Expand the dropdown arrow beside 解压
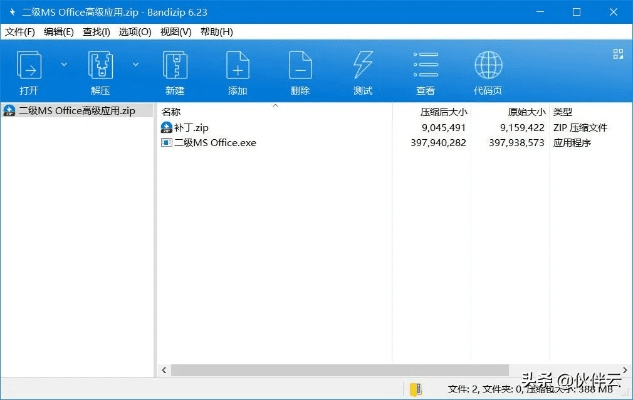Image resolution: width=633 pixels, height=400 pixels. coord(136,64)
